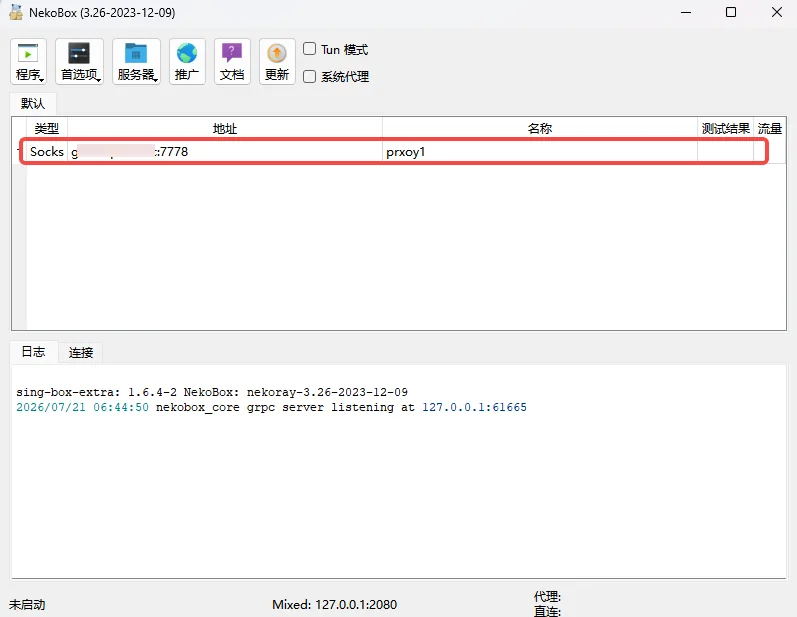Select the 默认 group tab
The height and width of the screenshot is (617, 797).
33,104
